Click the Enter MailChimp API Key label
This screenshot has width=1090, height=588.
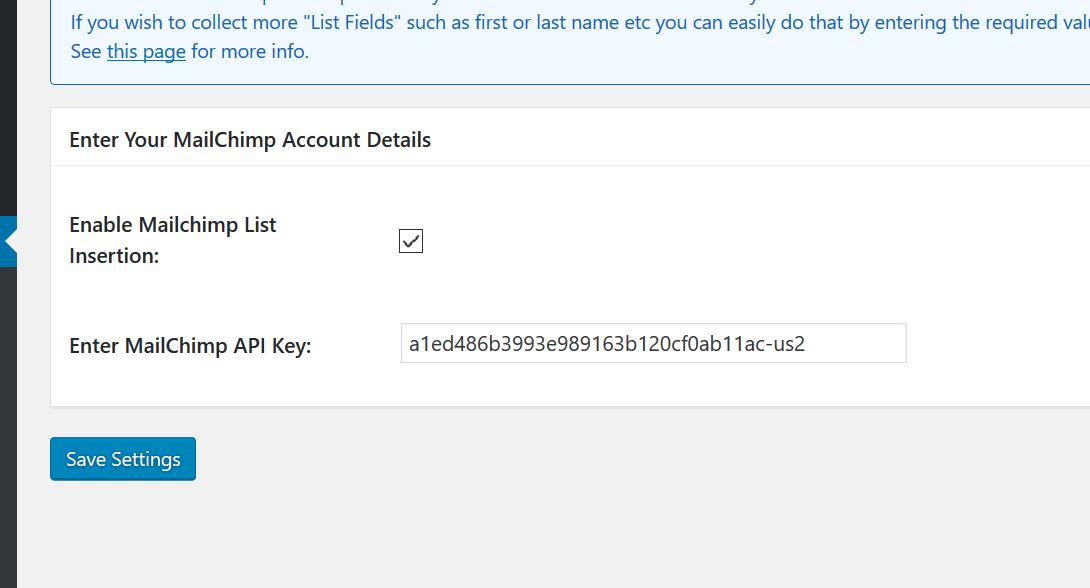[x=190, y=346]
